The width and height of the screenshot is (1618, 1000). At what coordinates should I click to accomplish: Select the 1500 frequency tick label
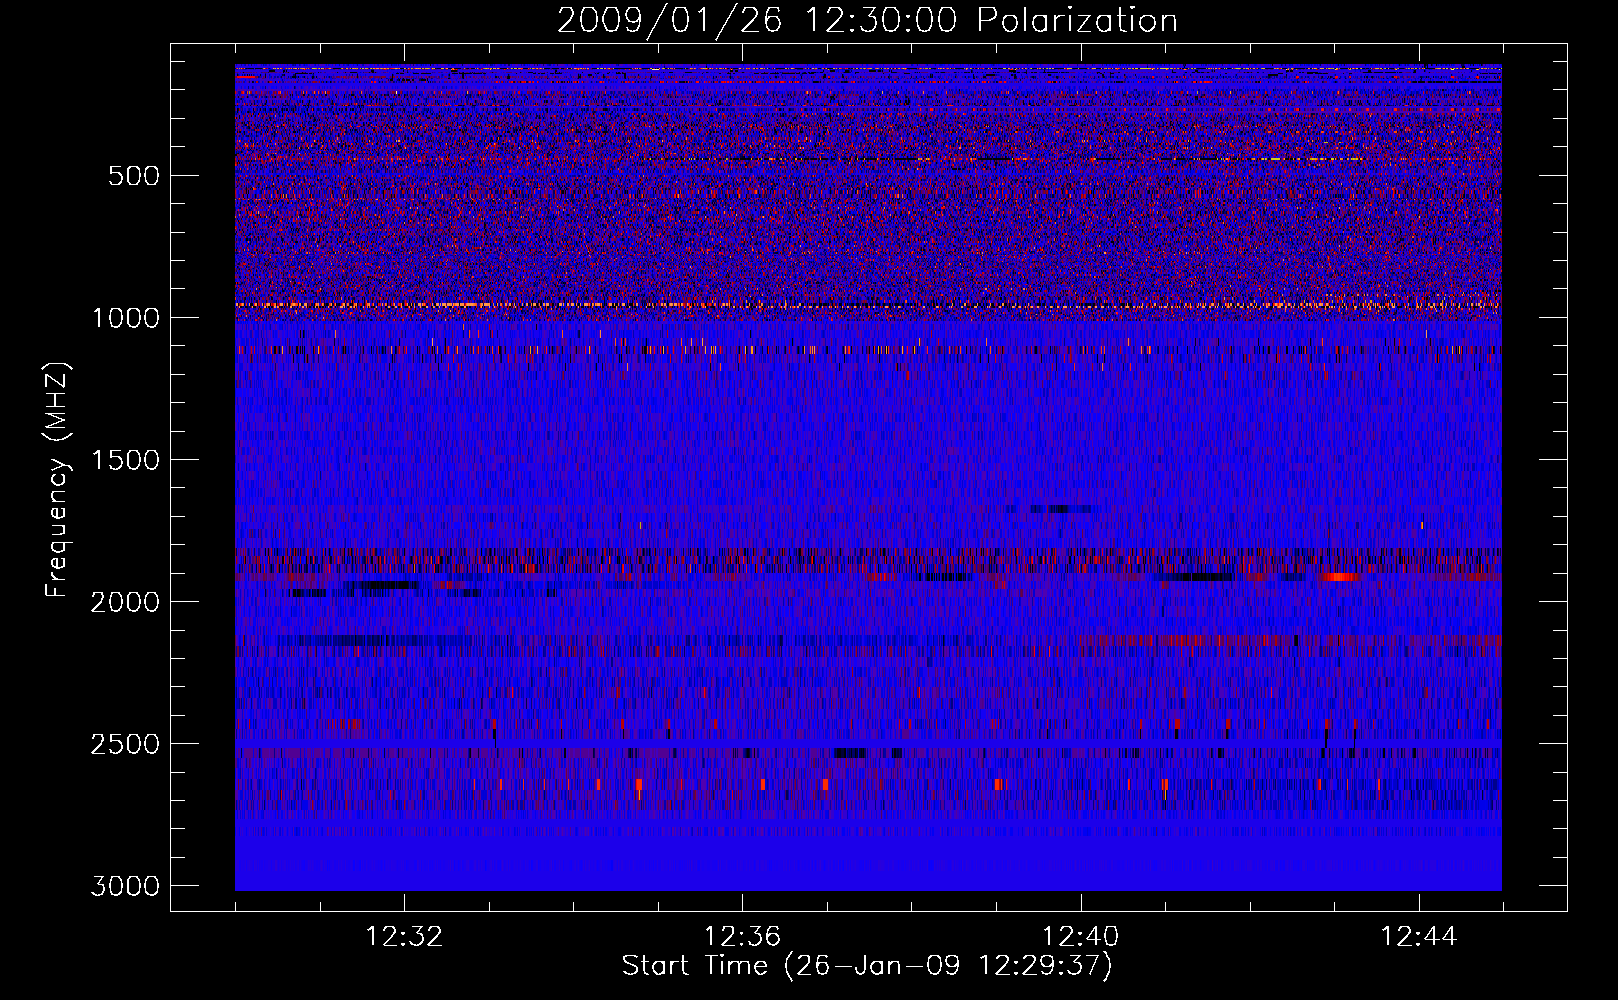click(125, 460)
